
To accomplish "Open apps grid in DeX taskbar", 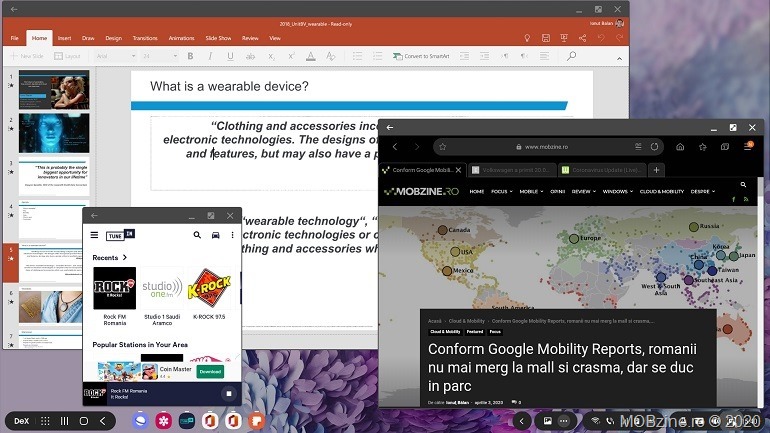I will [45, 421].
